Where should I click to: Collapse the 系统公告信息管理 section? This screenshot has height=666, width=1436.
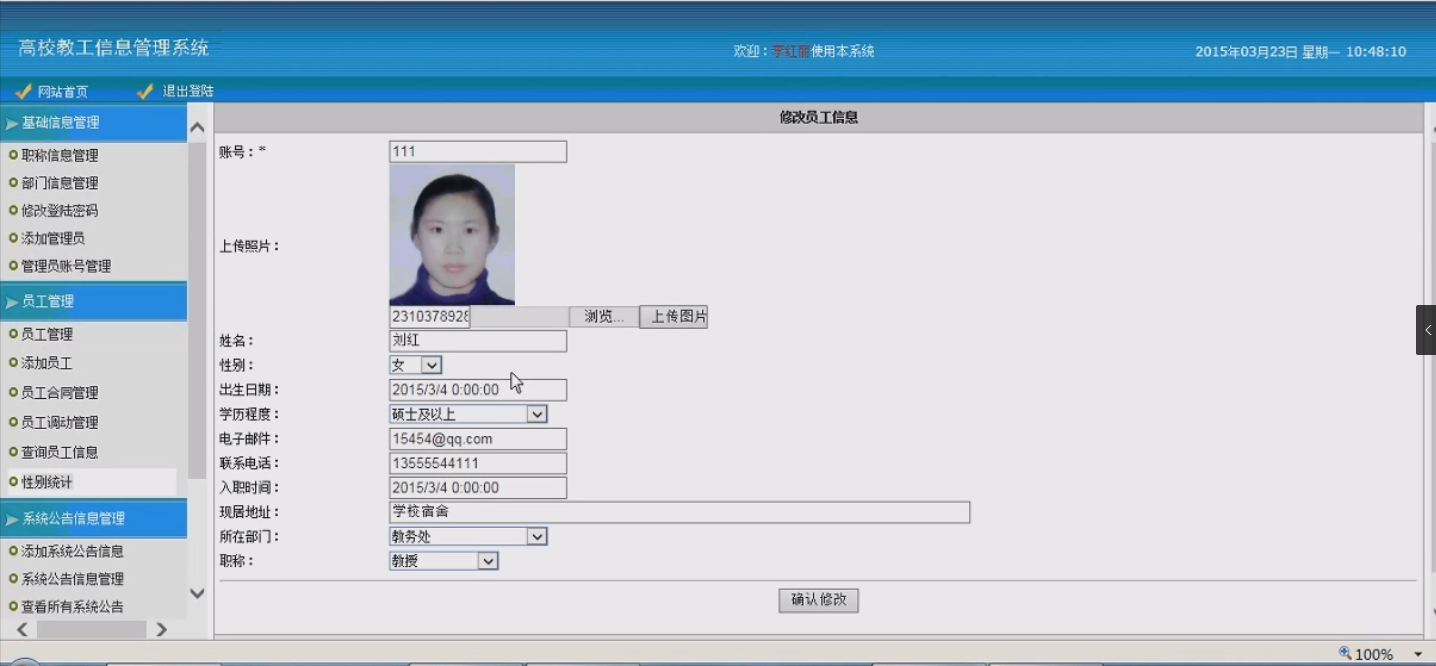(94, 519)
